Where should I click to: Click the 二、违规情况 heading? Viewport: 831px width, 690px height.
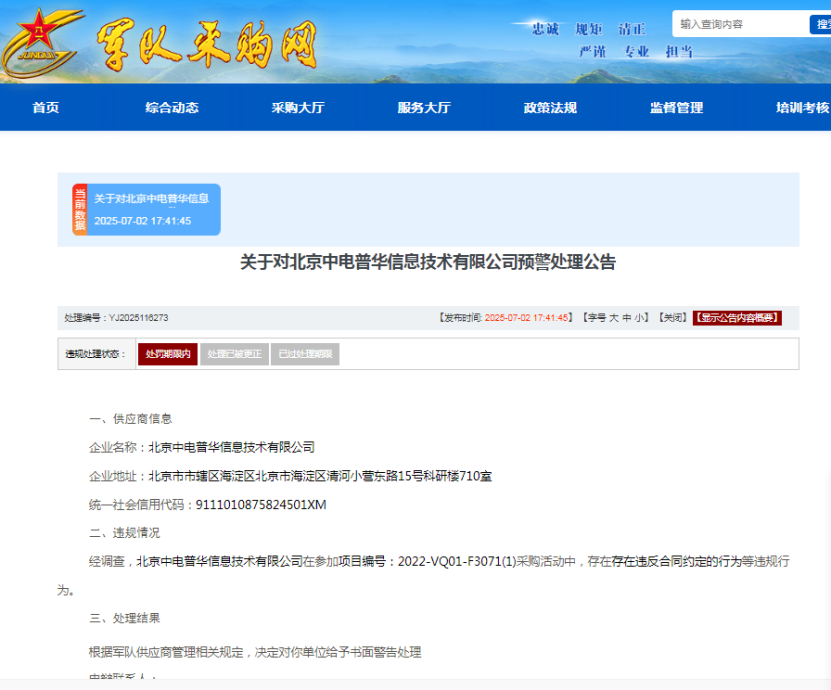125,533
